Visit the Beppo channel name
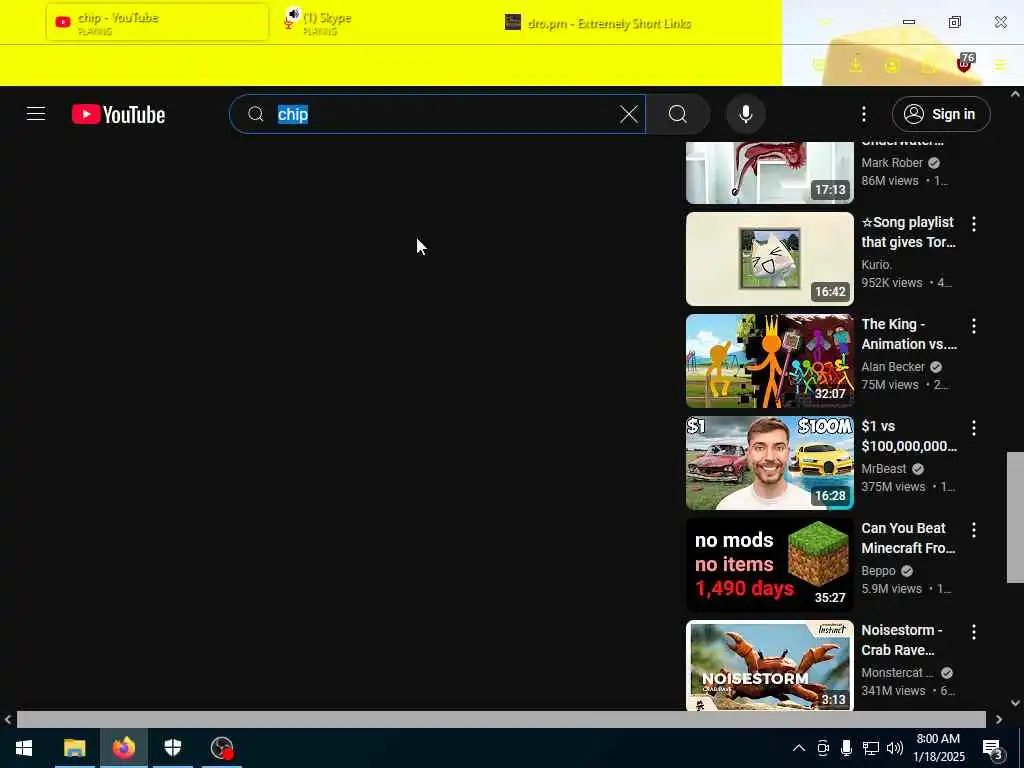 878,570
